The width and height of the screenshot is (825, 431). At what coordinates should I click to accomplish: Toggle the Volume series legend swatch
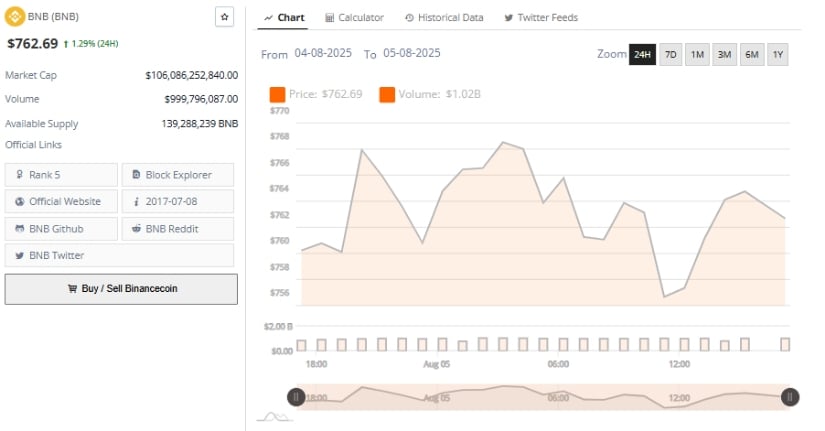(387, 95)
